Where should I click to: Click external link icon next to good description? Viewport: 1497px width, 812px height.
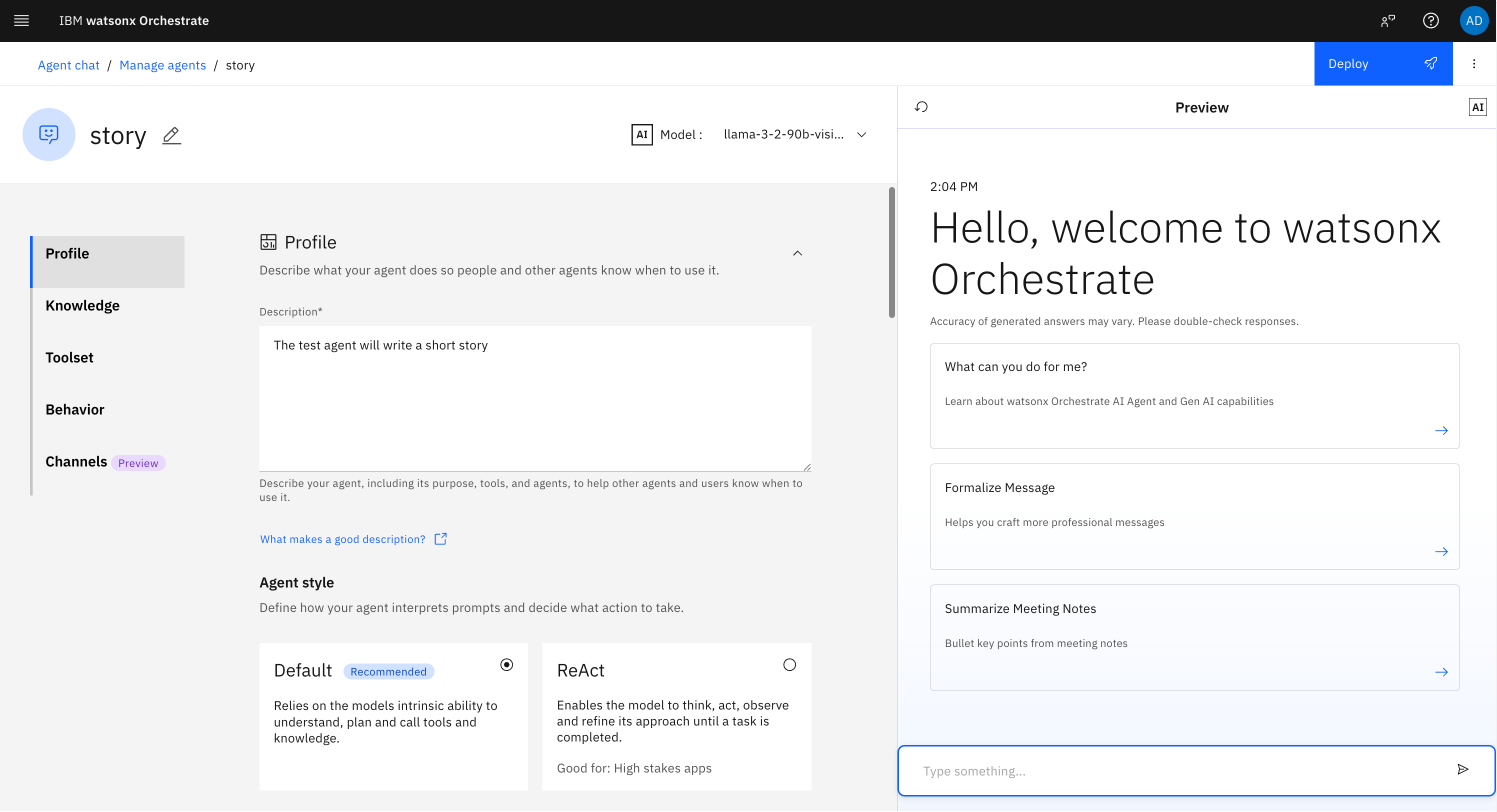(x=440, y=539)
